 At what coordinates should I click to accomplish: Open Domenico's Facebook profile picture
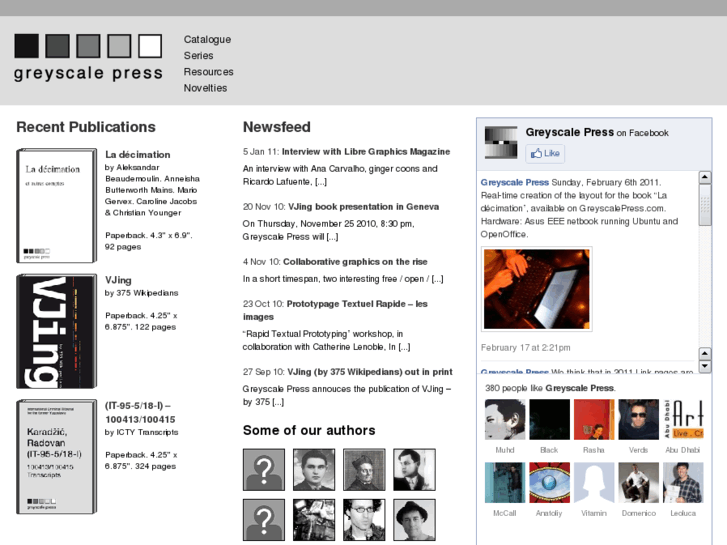coord(638,482)
